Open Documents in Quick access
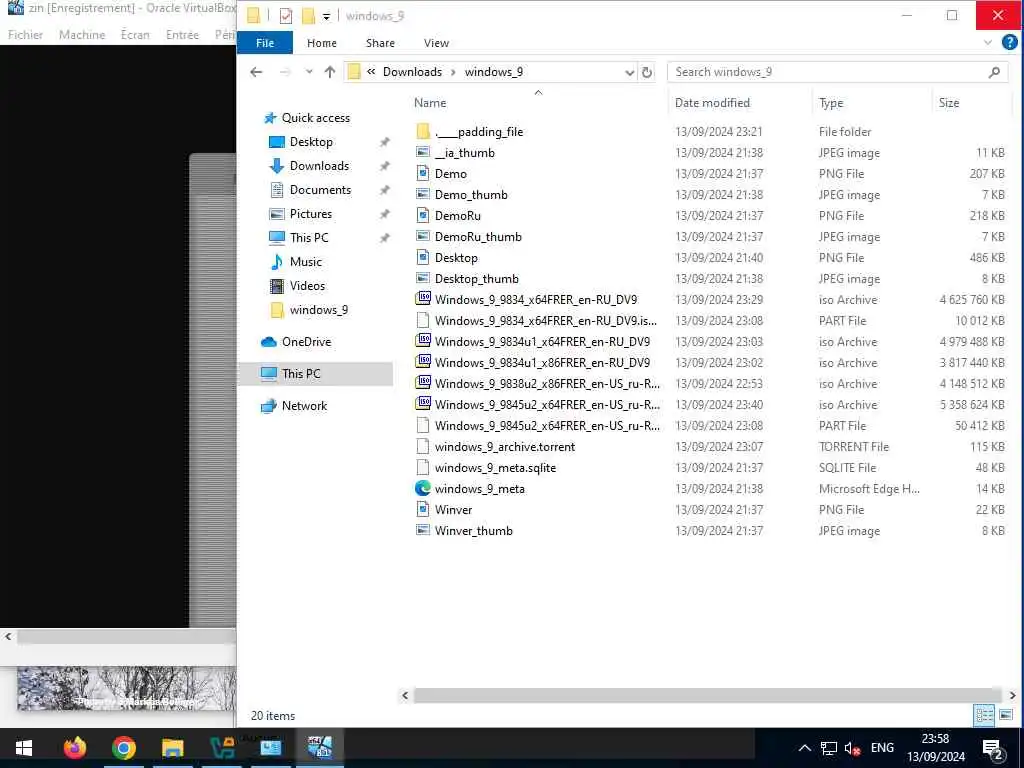The height and width of the screenshot is (768, 1024). pyautogui.click(x=320, y=190)
